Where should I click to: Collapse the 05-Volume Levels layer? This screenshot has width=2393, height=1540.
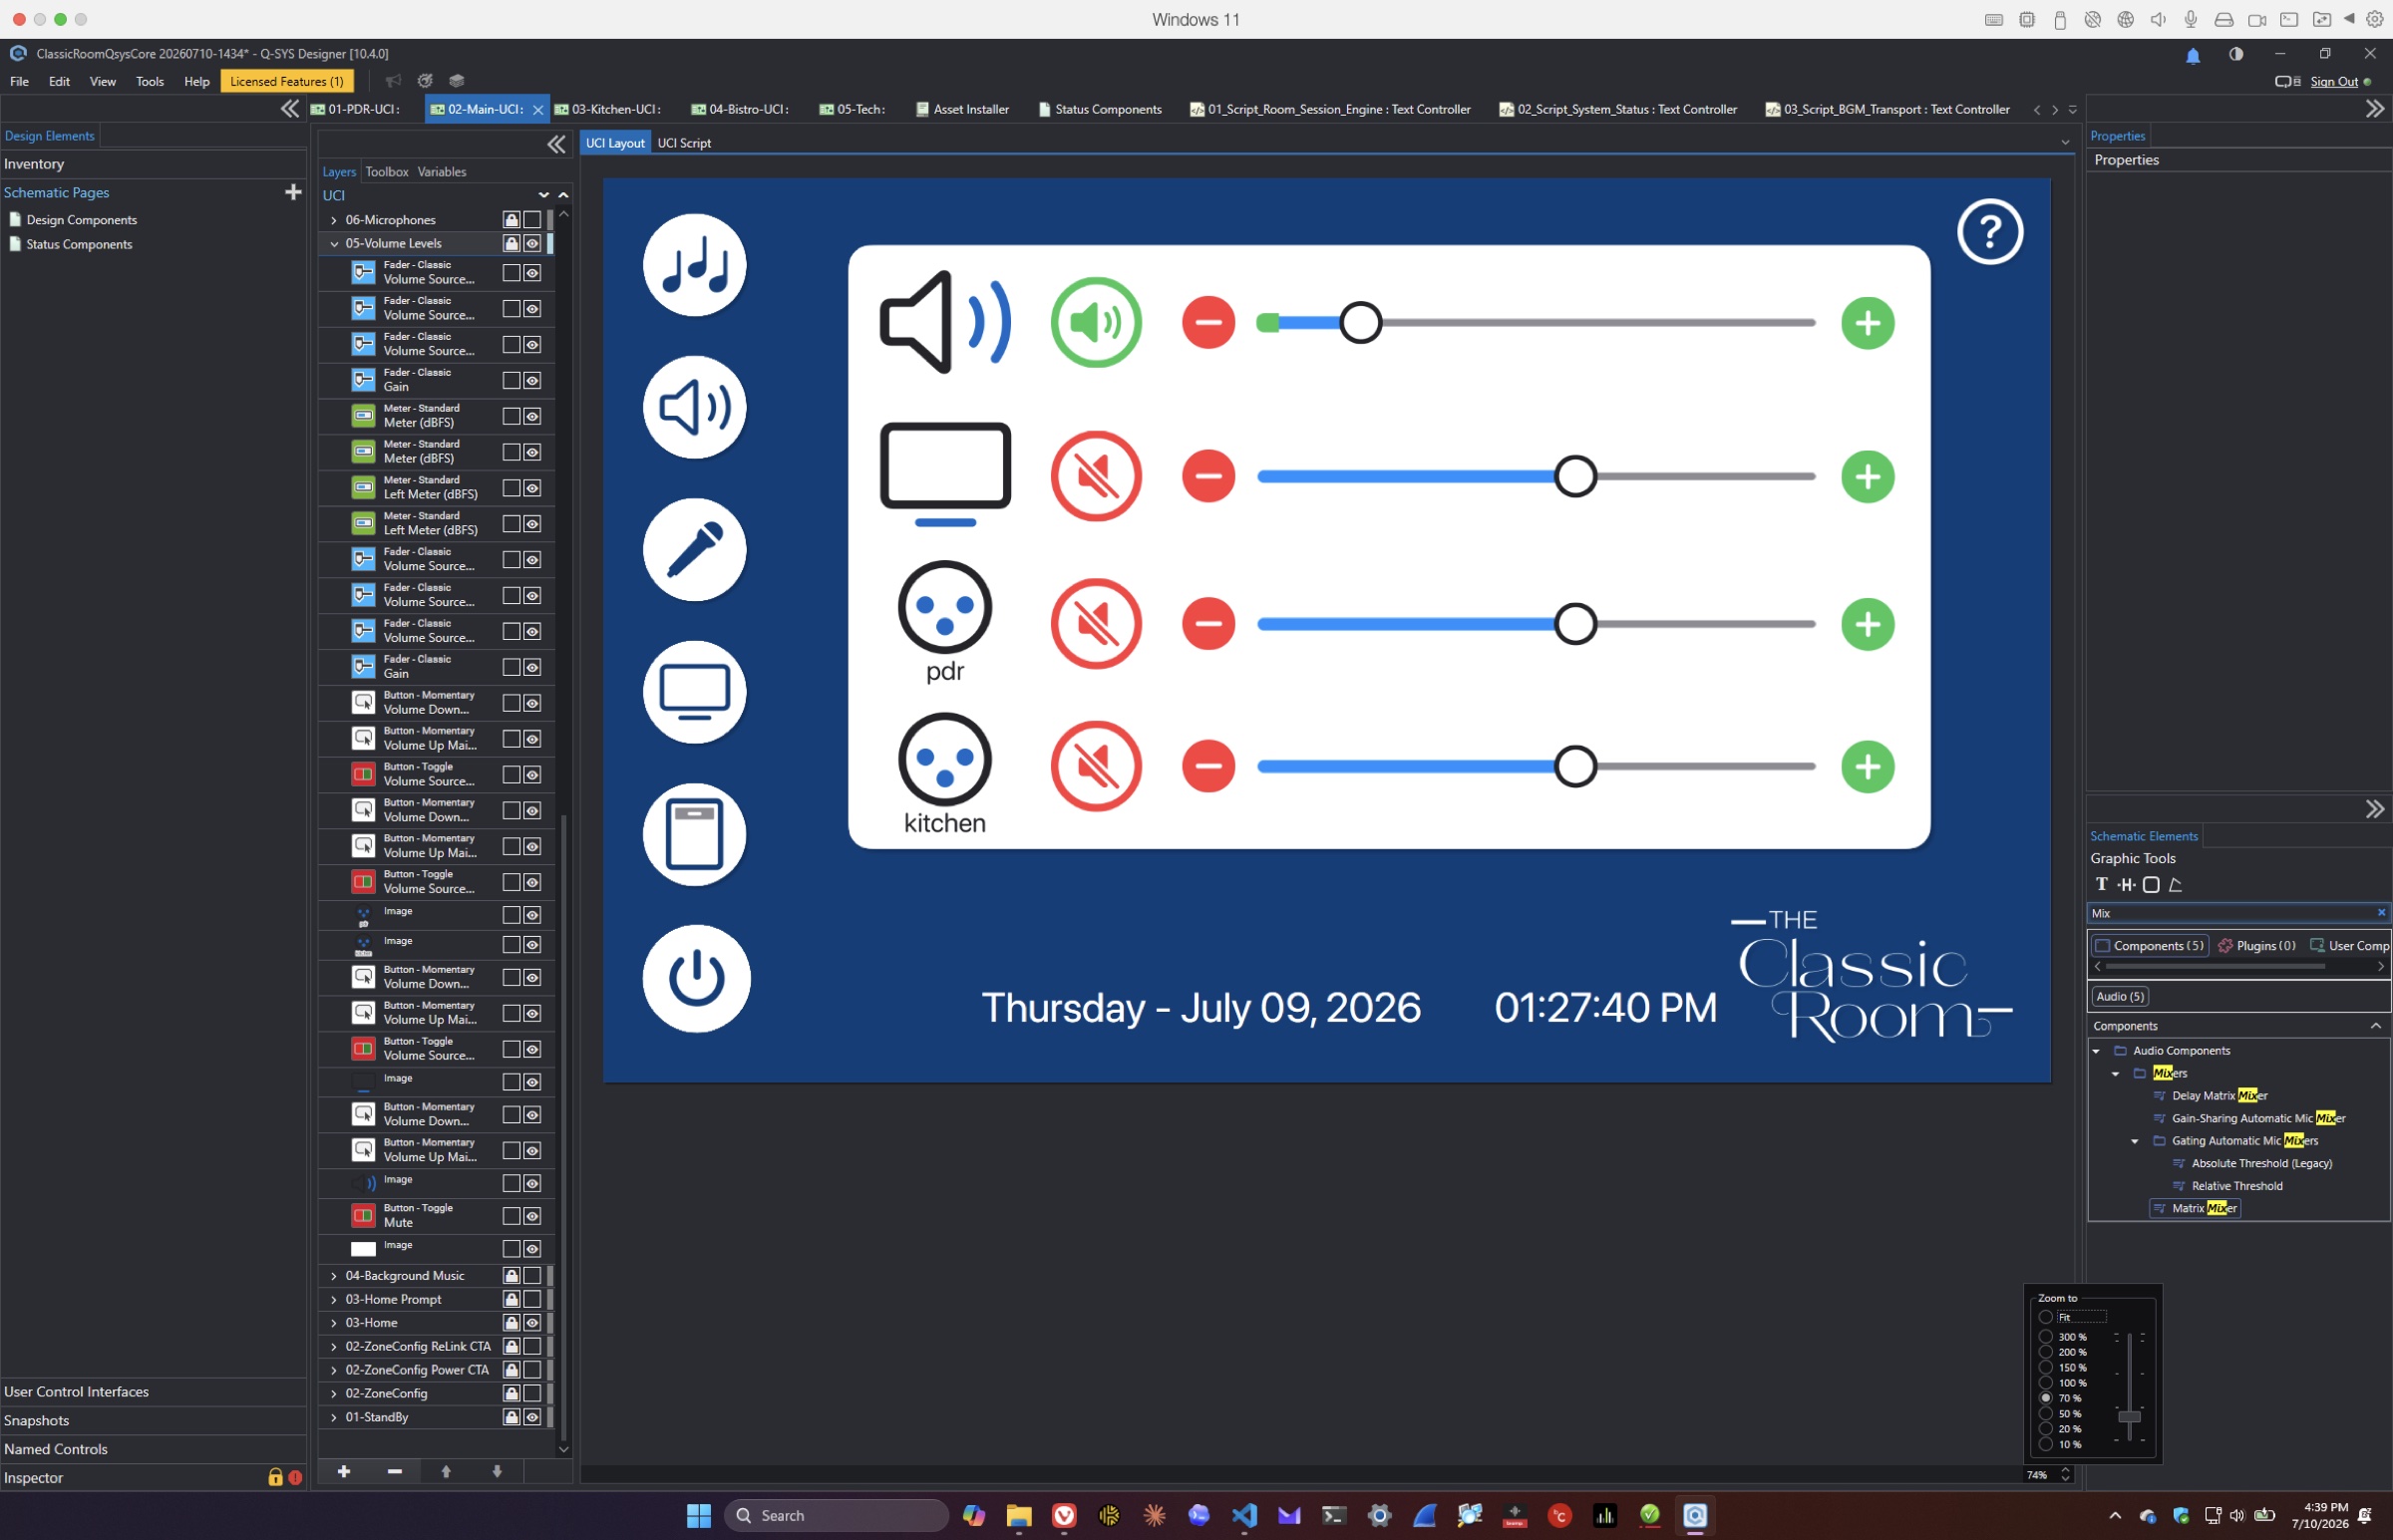tap(334, 243)
